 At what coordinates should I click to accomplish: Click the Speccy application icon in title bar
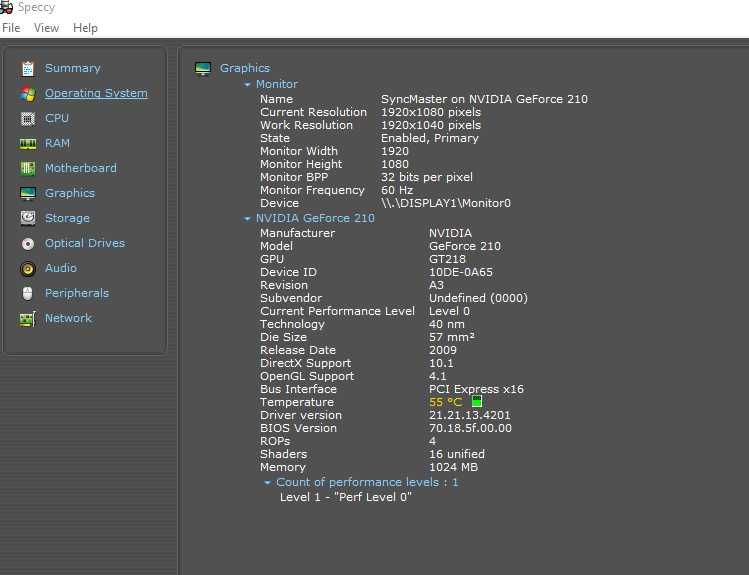point(6,7)
